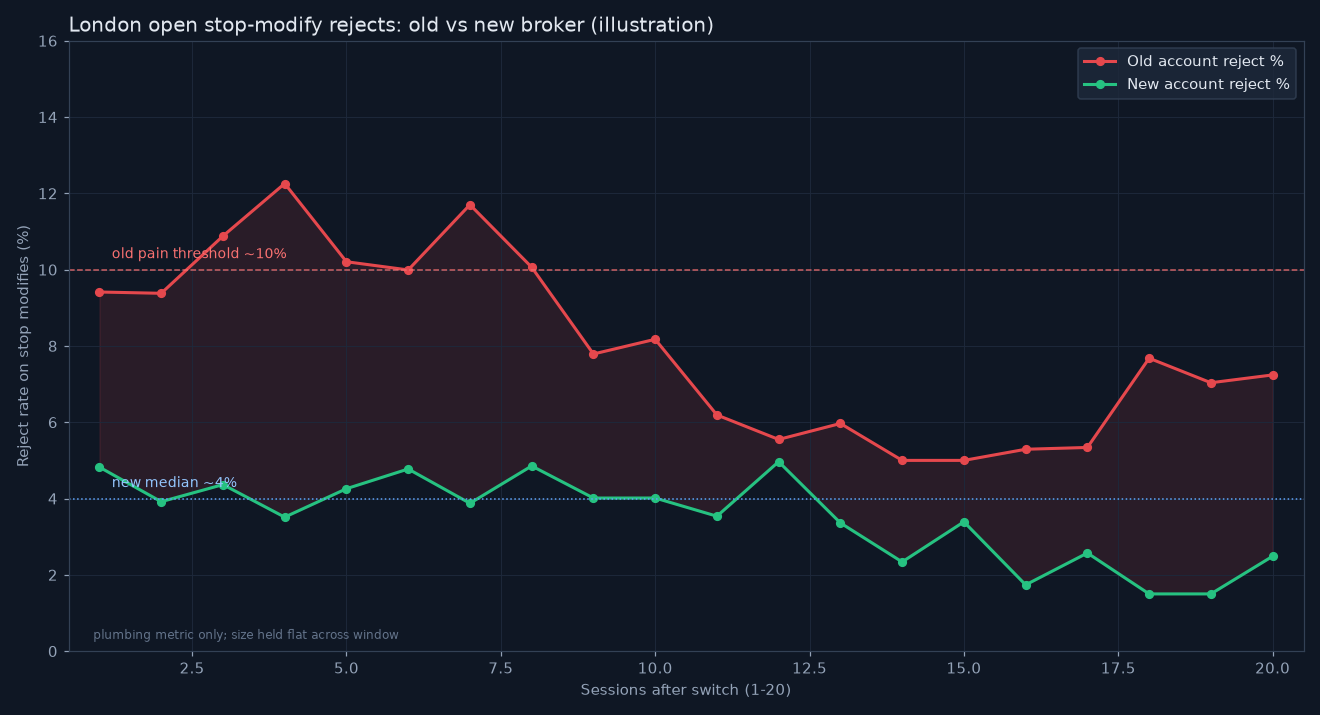
Task: Click the x-axis tick label 12.5
Action: 810,667
